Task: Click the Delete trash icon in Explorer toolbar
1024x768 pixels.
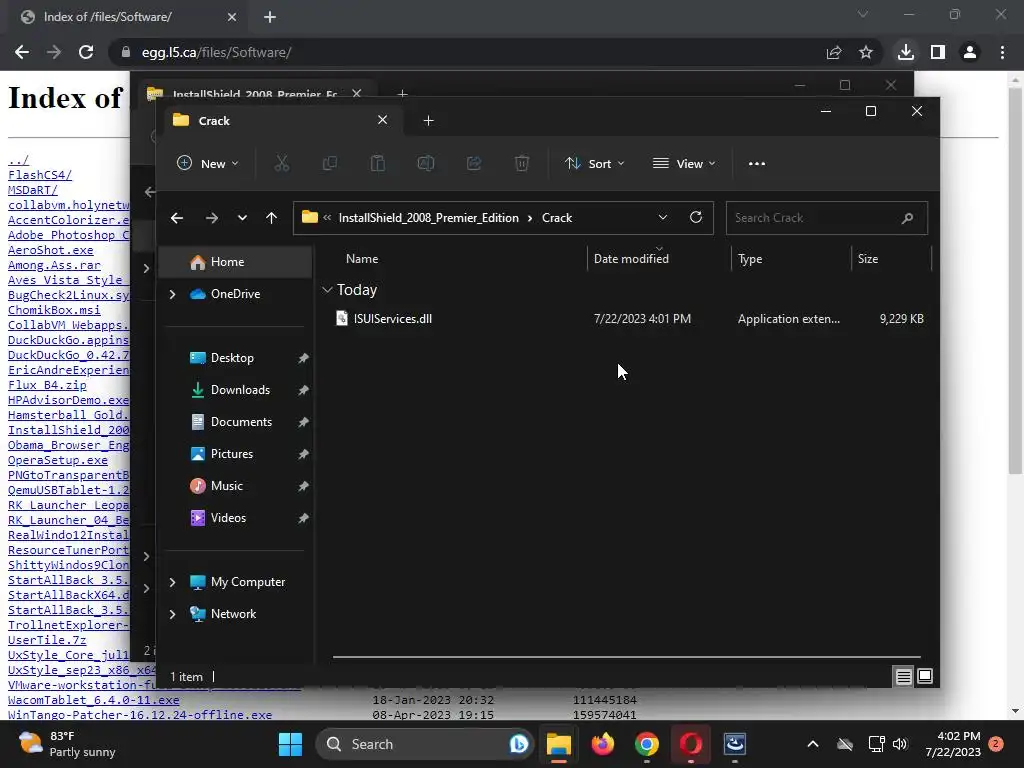Action: click(522, 163)
